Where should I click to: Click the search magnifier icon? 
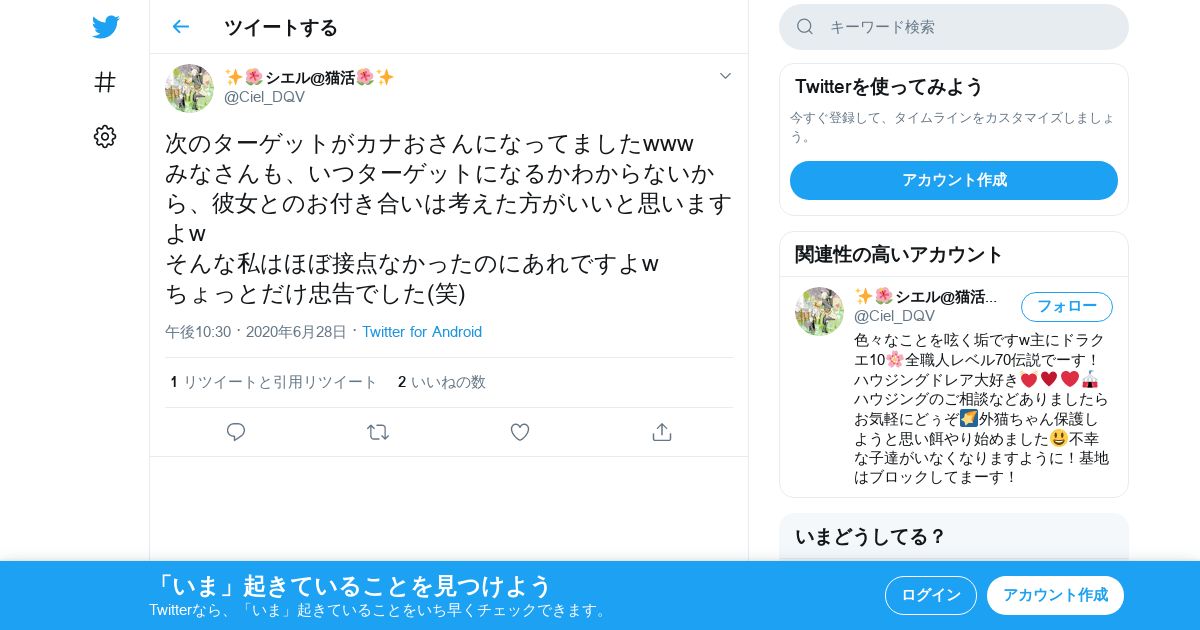point(805,27)
